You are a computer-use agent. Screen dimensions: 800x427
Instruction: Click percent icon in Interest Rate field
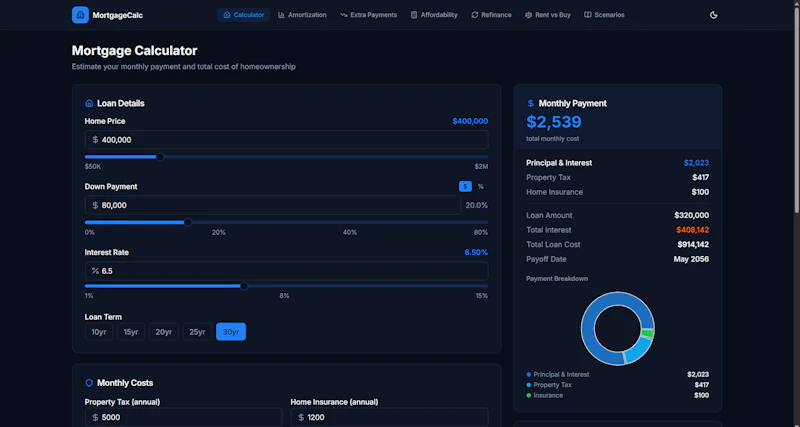point(95,271)
